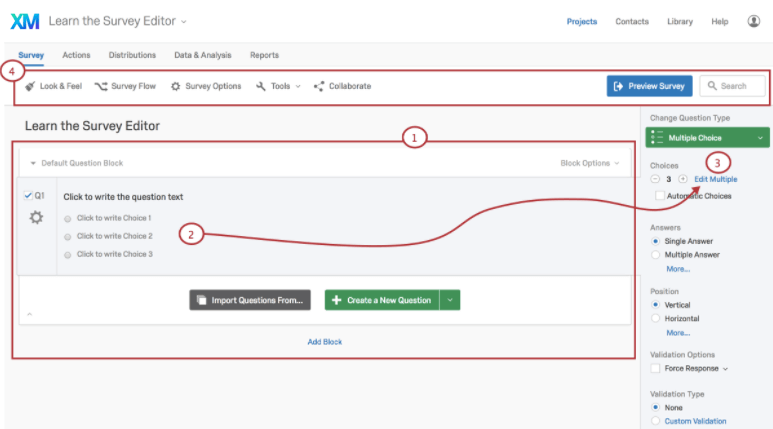Click the Preview Survey button

pos(649,86)
